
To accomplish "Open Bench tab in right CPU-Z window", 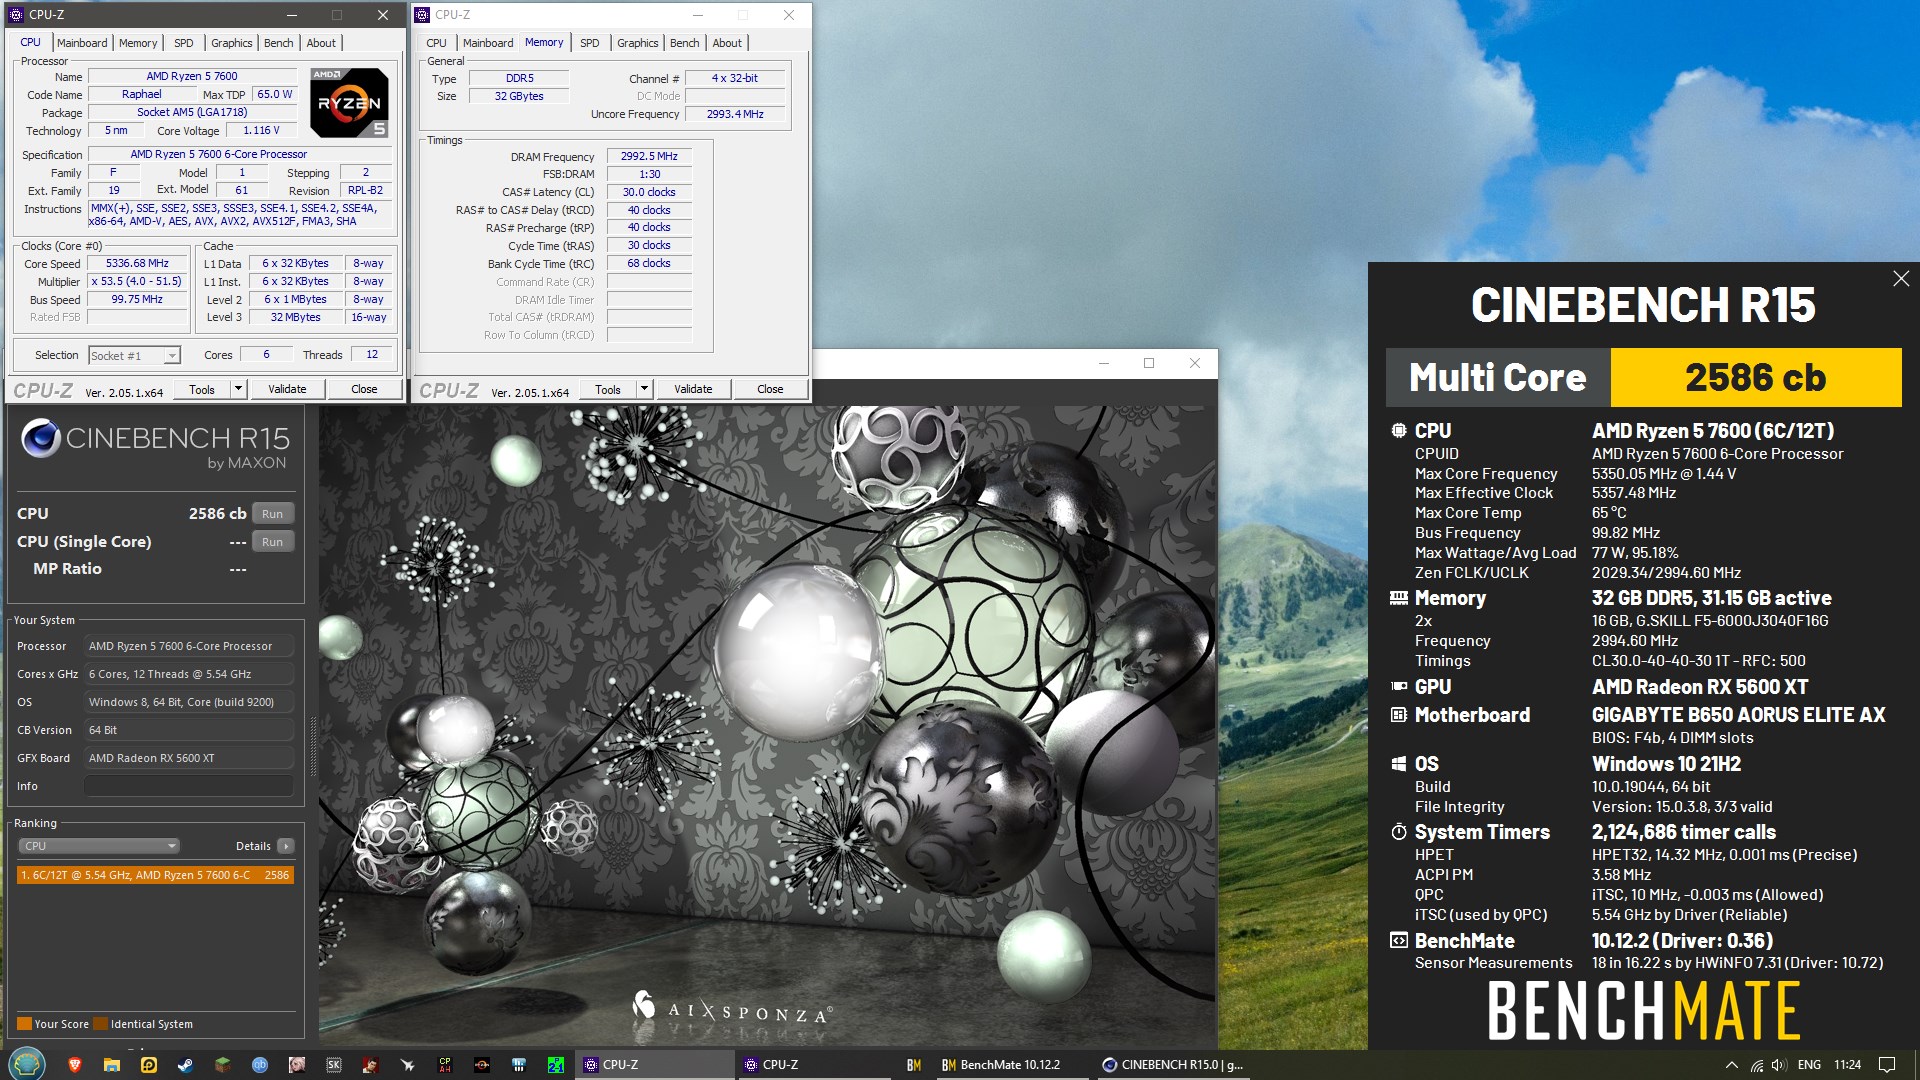I will point(685,43).
